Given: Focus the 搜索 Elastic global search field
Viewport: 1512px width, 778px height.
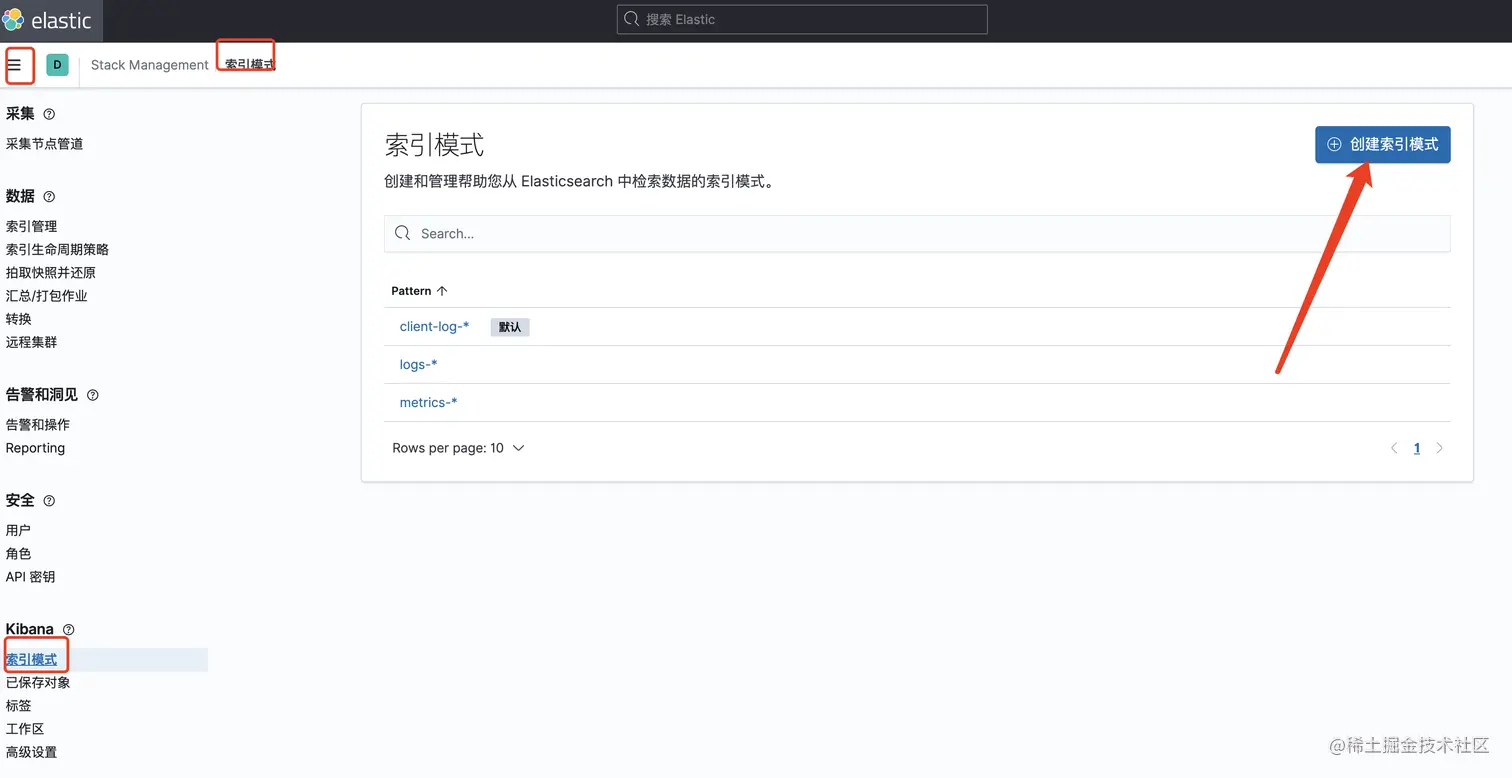Looking at the screenshot, I should [802, 19].
